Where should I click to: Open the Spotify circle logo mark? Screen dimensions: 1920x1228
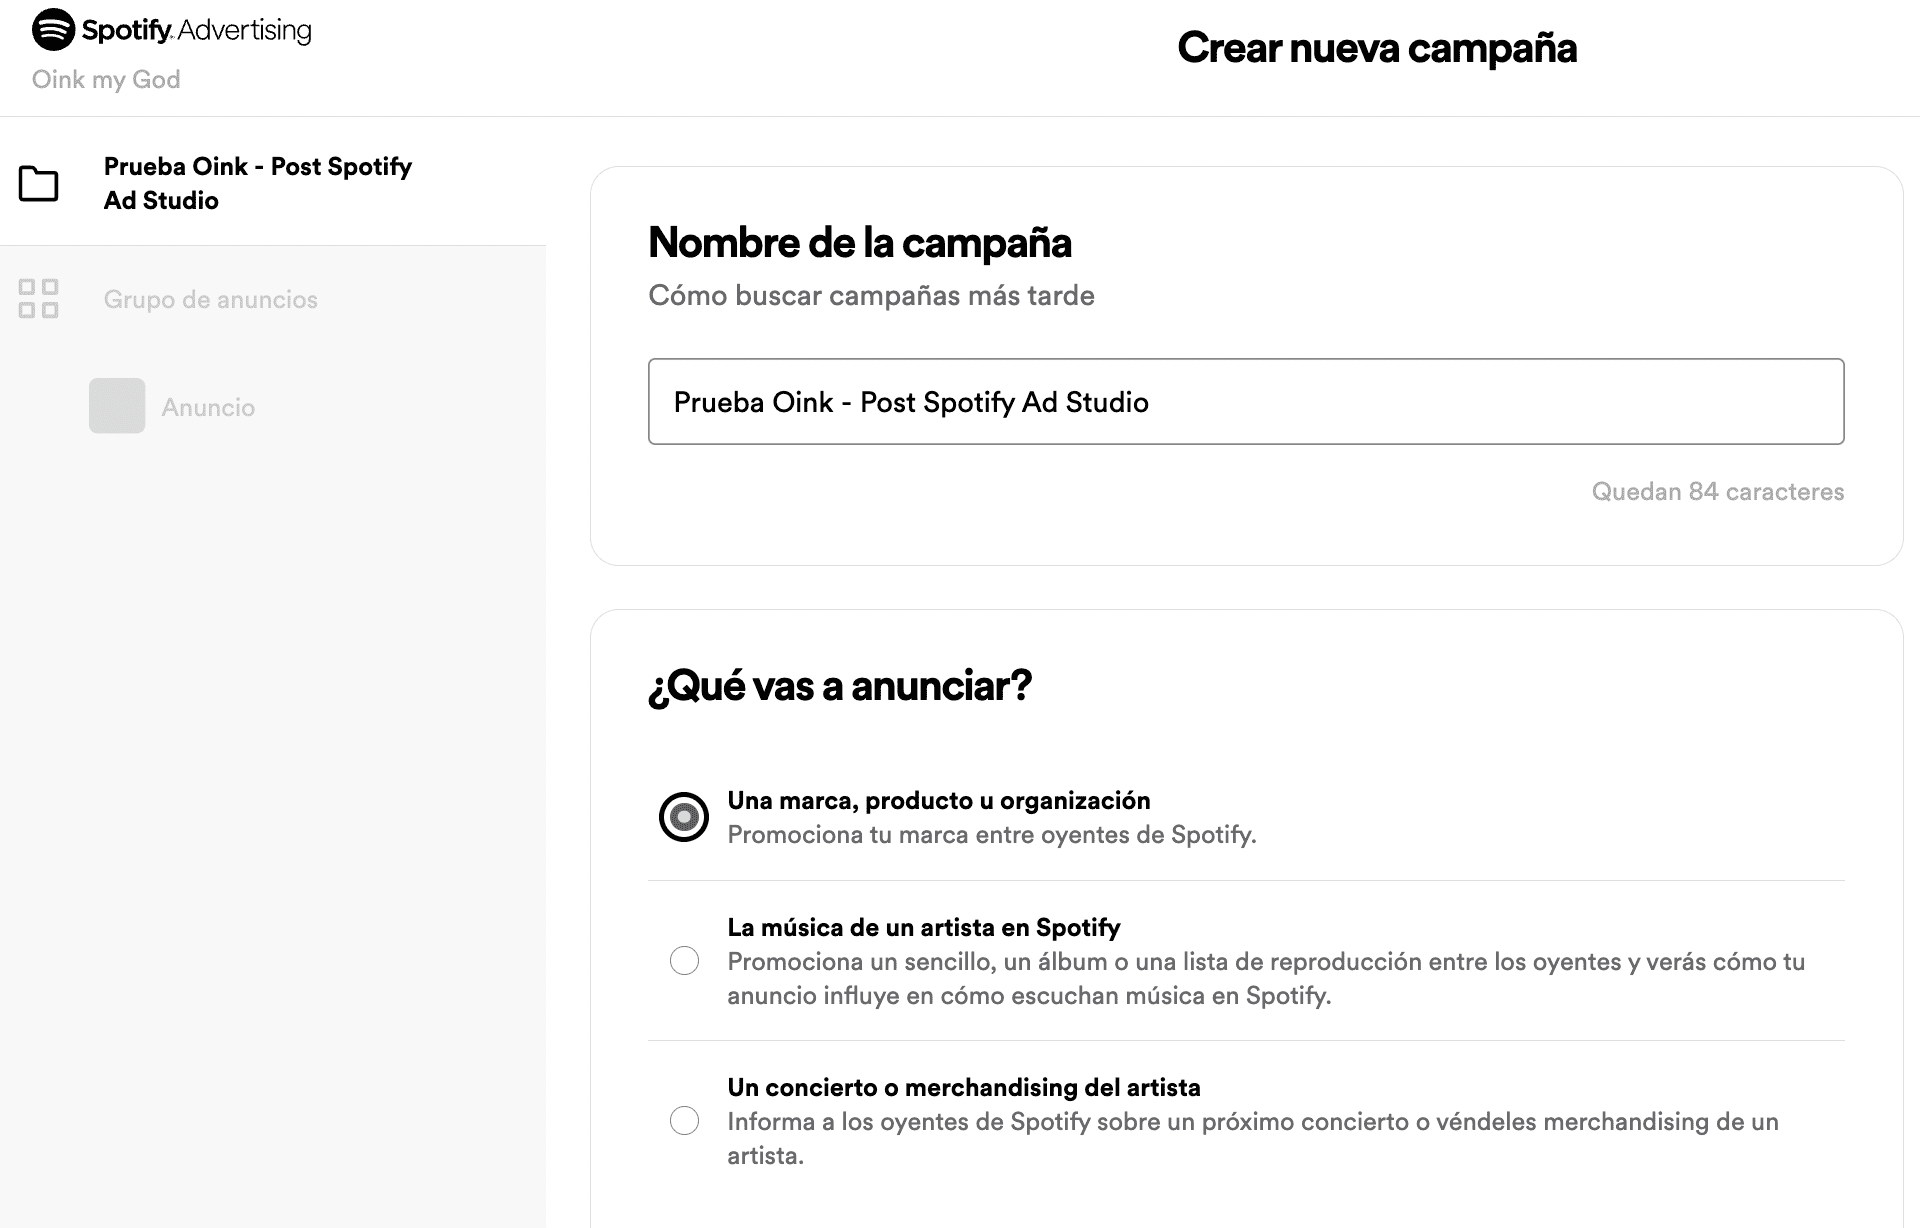[52, 29]
